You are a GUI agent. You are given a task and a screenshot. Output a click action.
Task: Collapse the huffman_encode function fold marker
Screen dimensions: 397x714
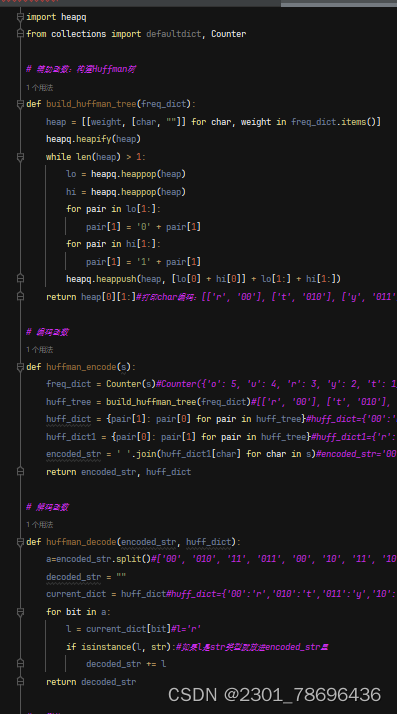pos(20,367)
